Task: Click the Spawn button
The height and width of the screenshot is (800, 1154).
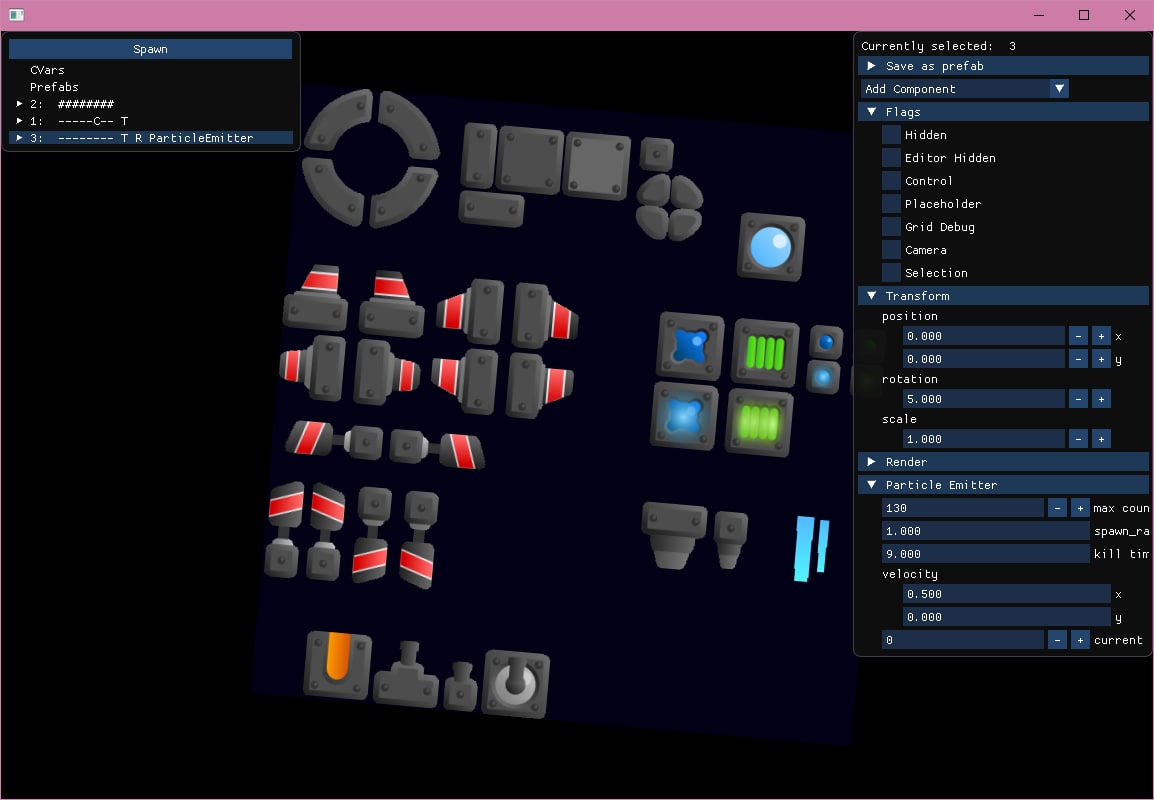Action: point(150,49)
